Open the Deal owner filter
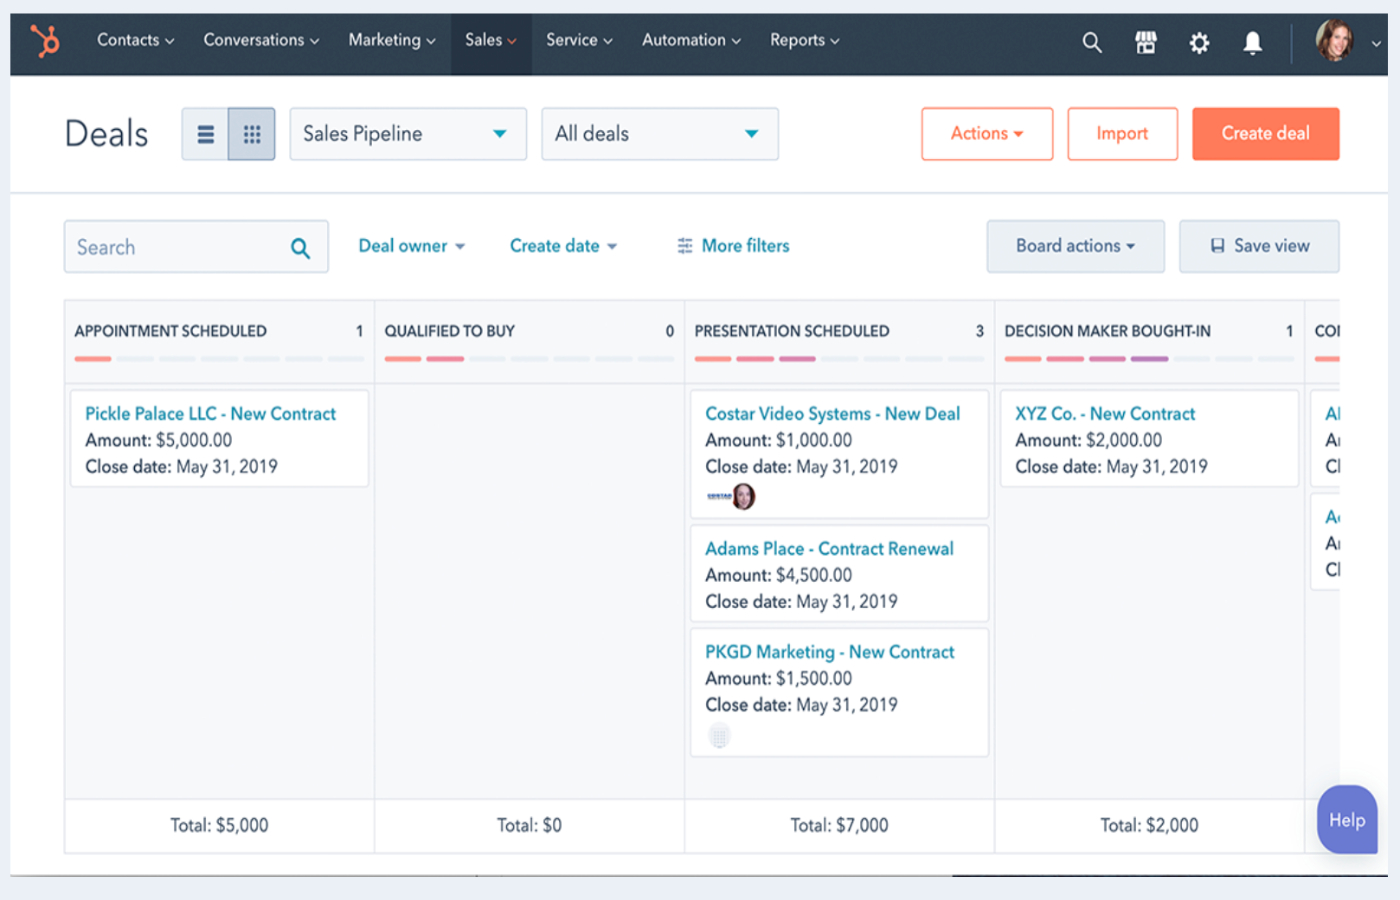This screenshot has height=900, width=1400. coord(412,246)
